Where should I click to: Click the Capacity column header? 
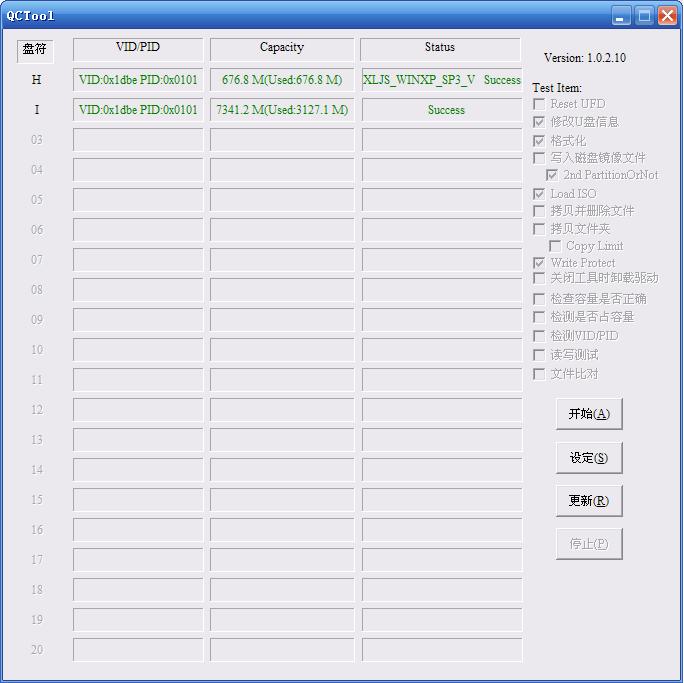[282, 49]
